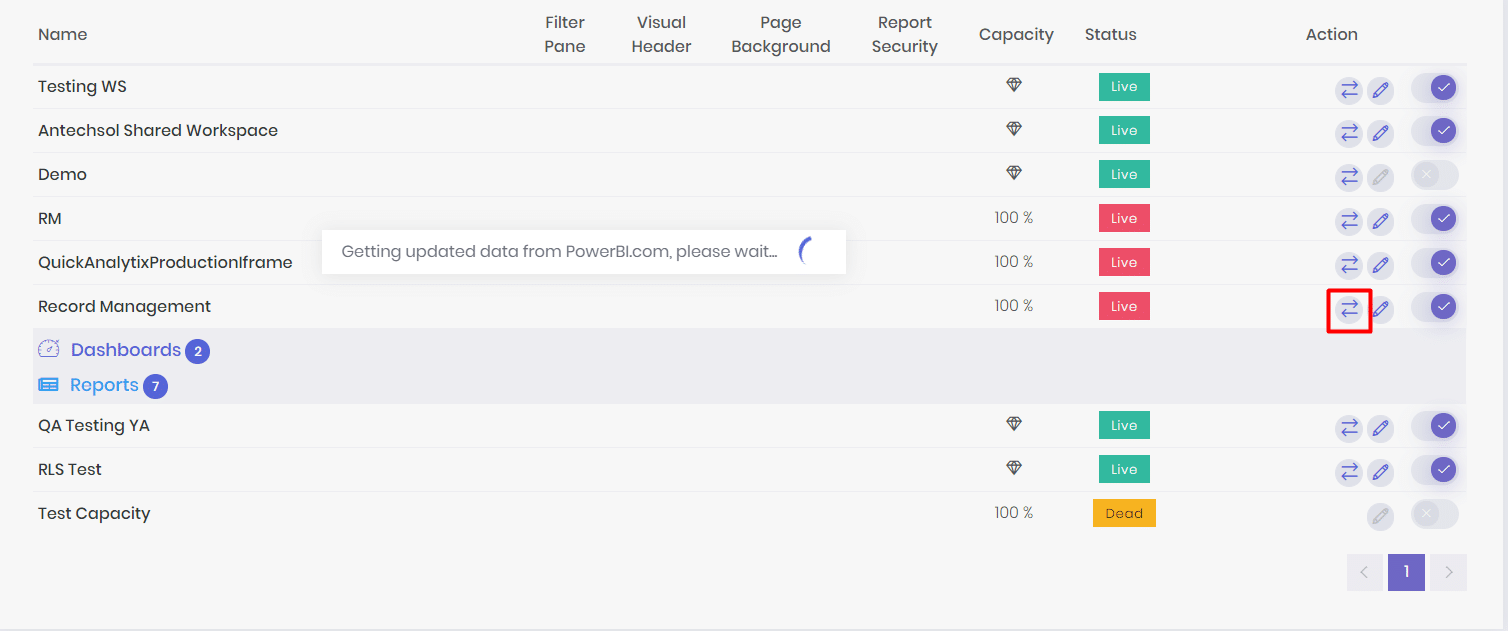Click the diamond capacity icon for Testing WS
This screenshot has width=1508, height=631.
(1014, 85)
